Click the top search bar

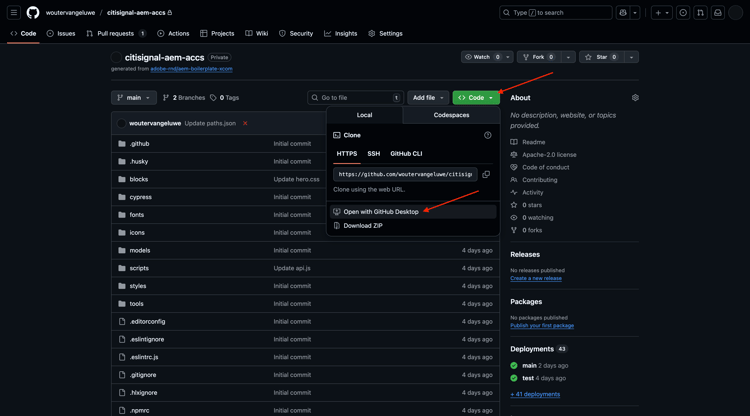coord(556,13)
